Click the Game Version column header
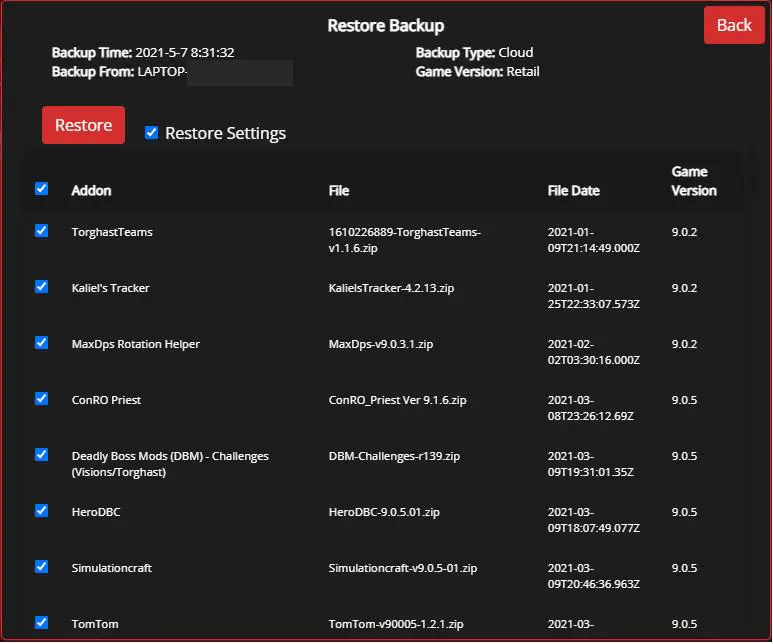This screenshot has height=644, width=773. [x=694, y=181]
